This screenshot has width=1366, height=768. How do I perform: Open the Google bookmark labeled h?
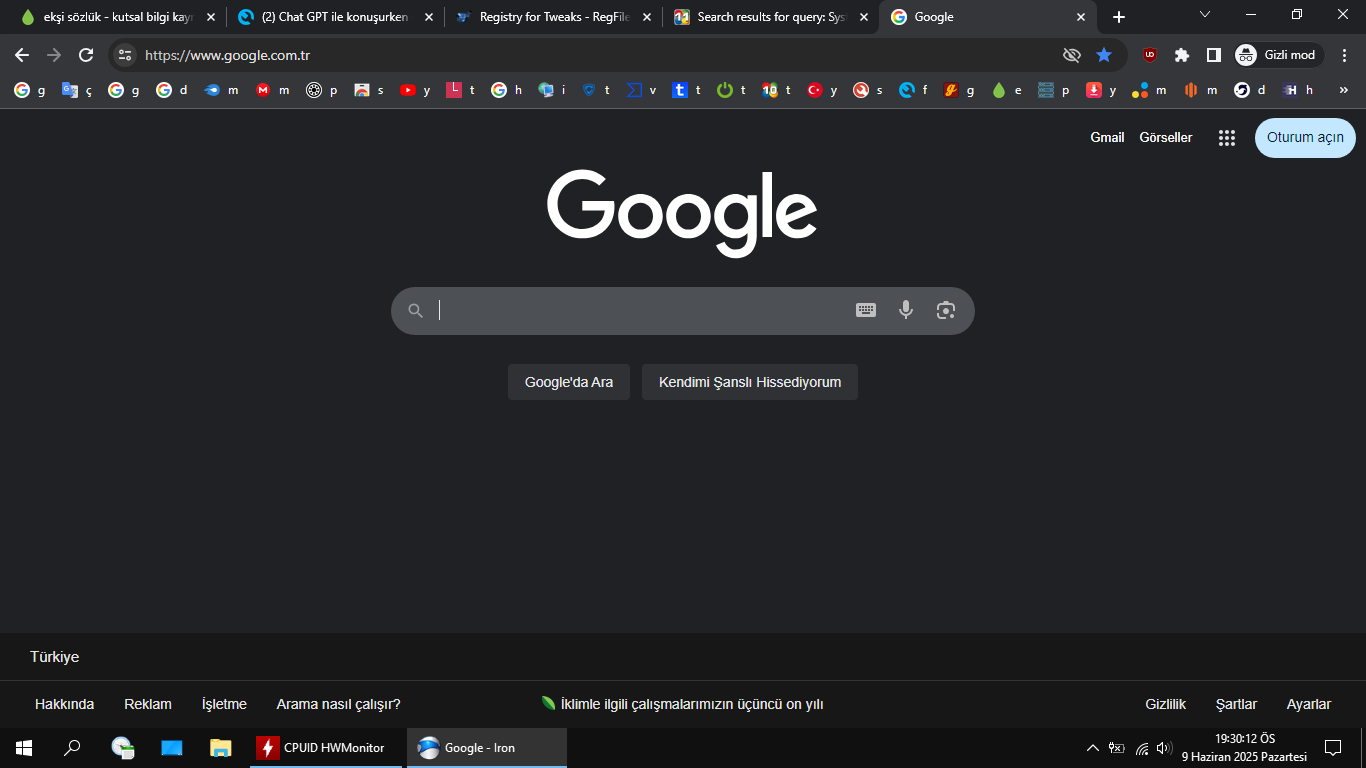[507, 90]
